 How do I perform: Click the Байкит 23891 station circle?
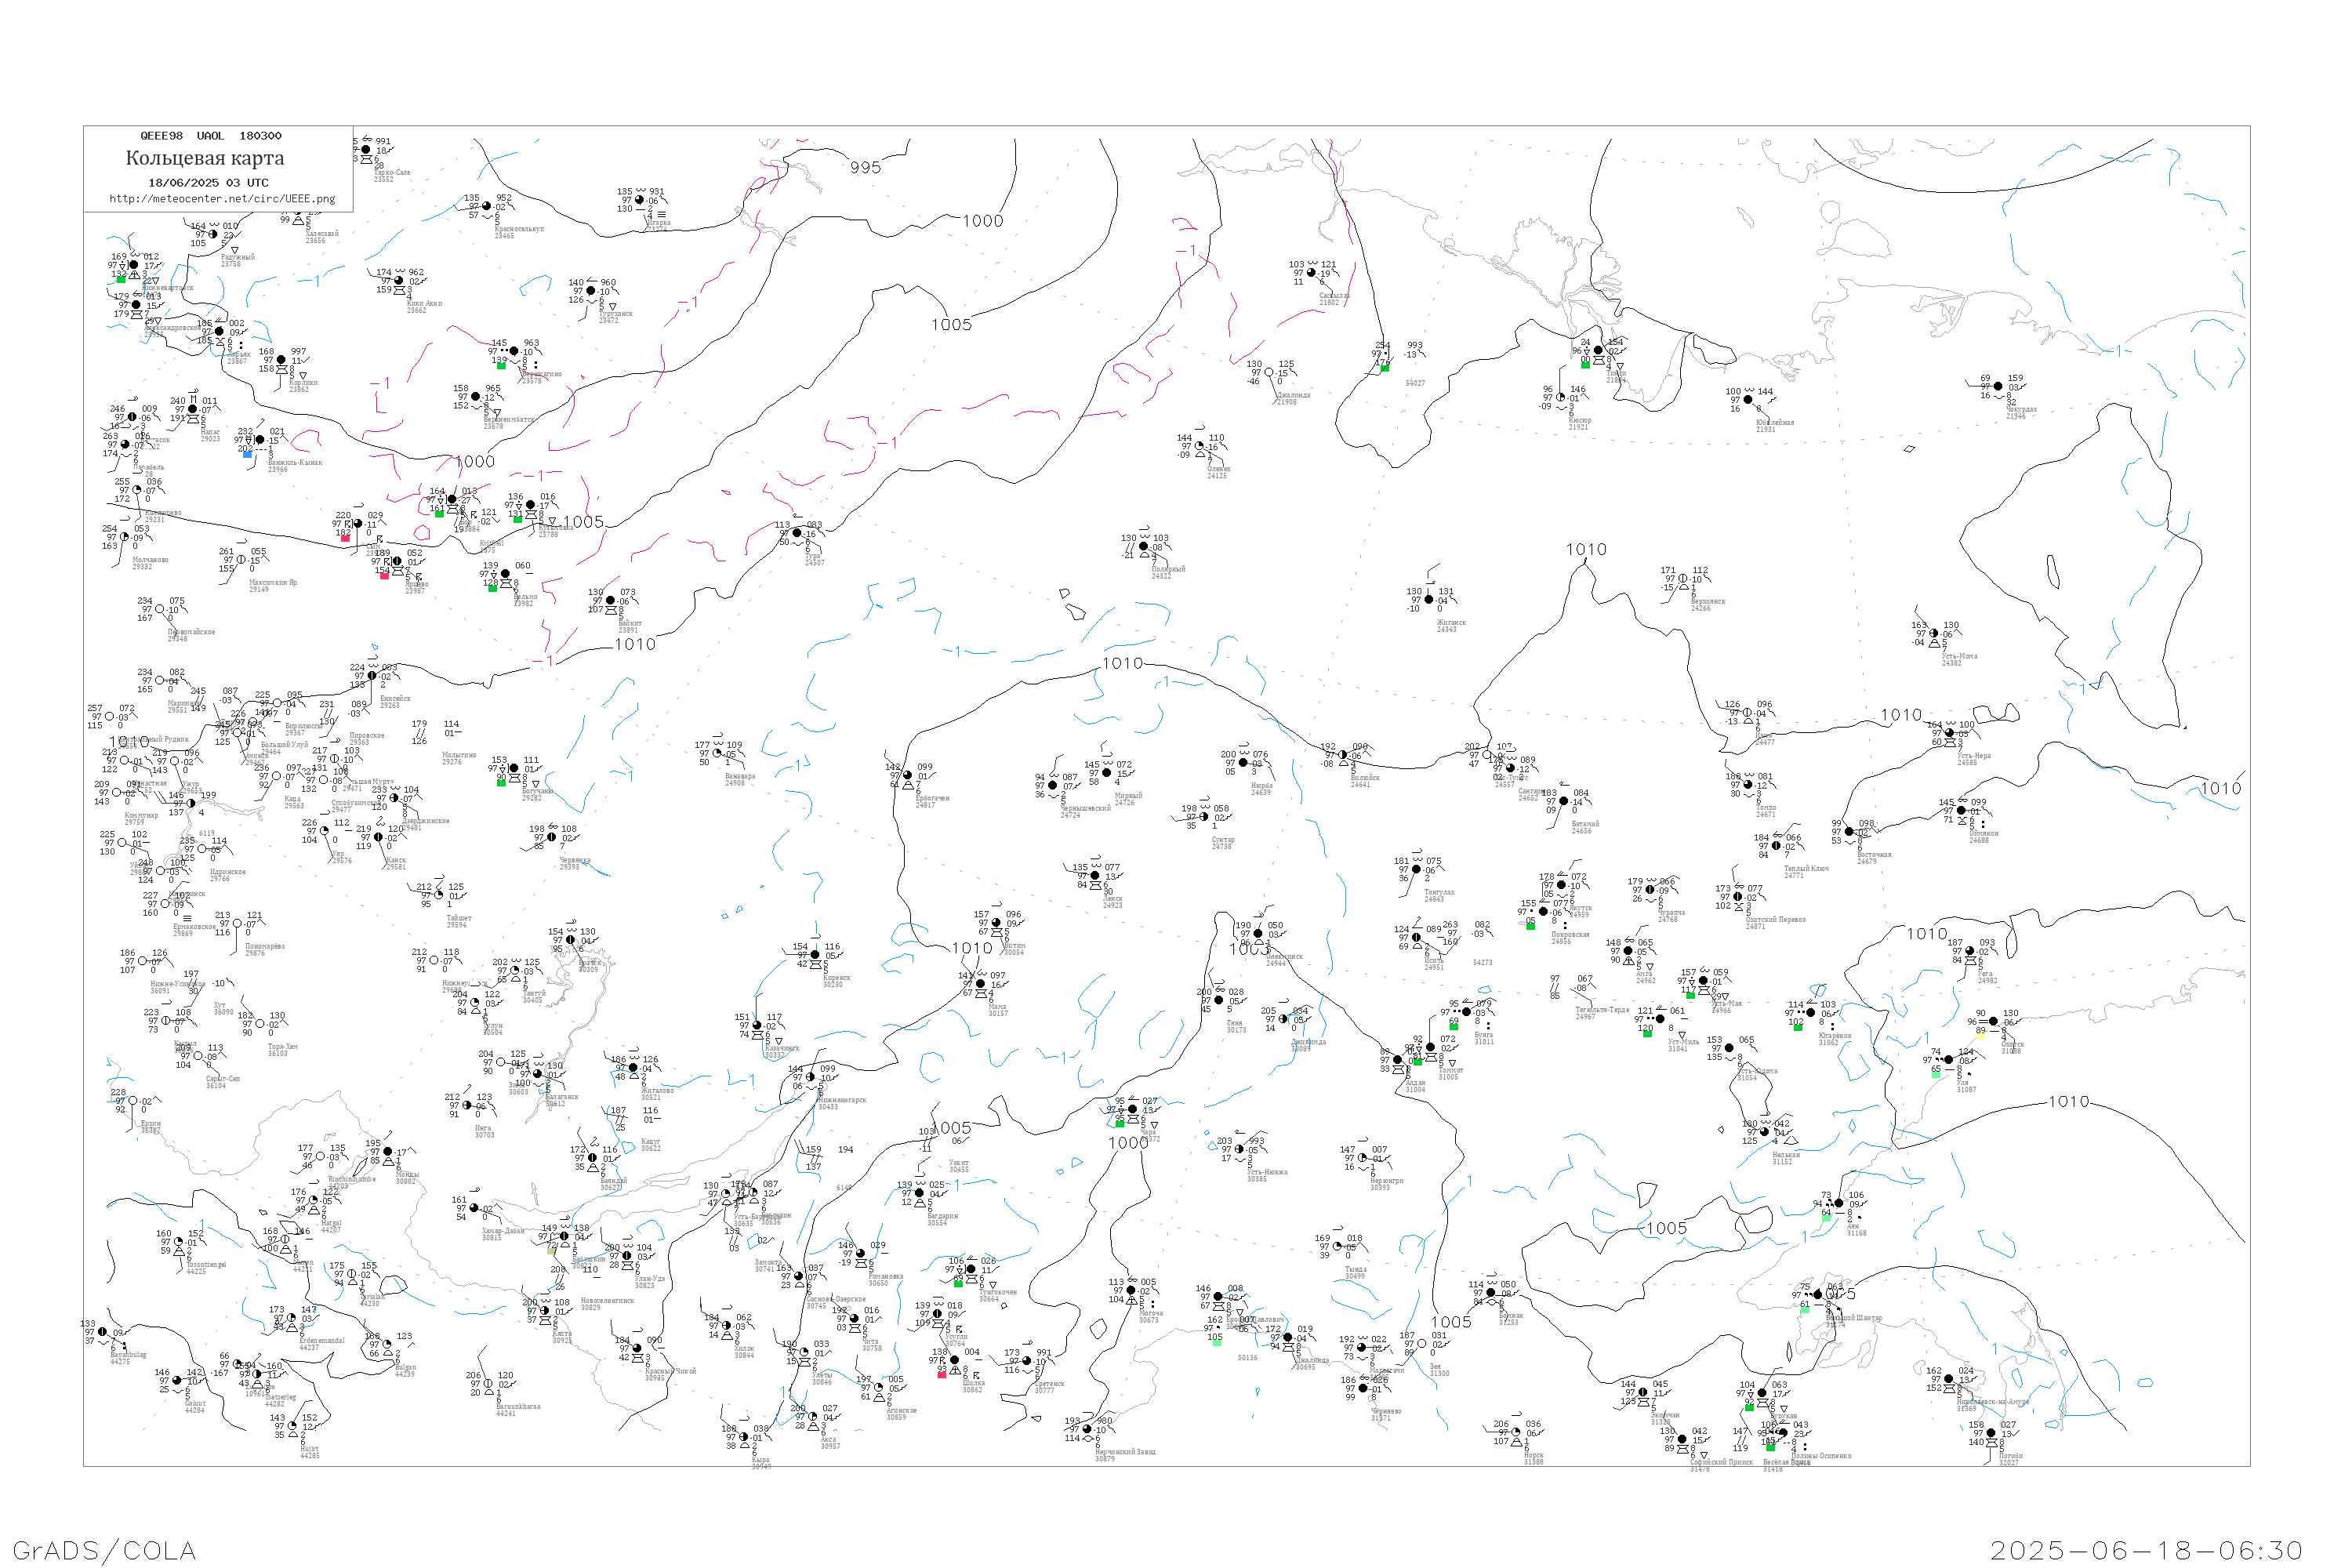tap(611, 601)
